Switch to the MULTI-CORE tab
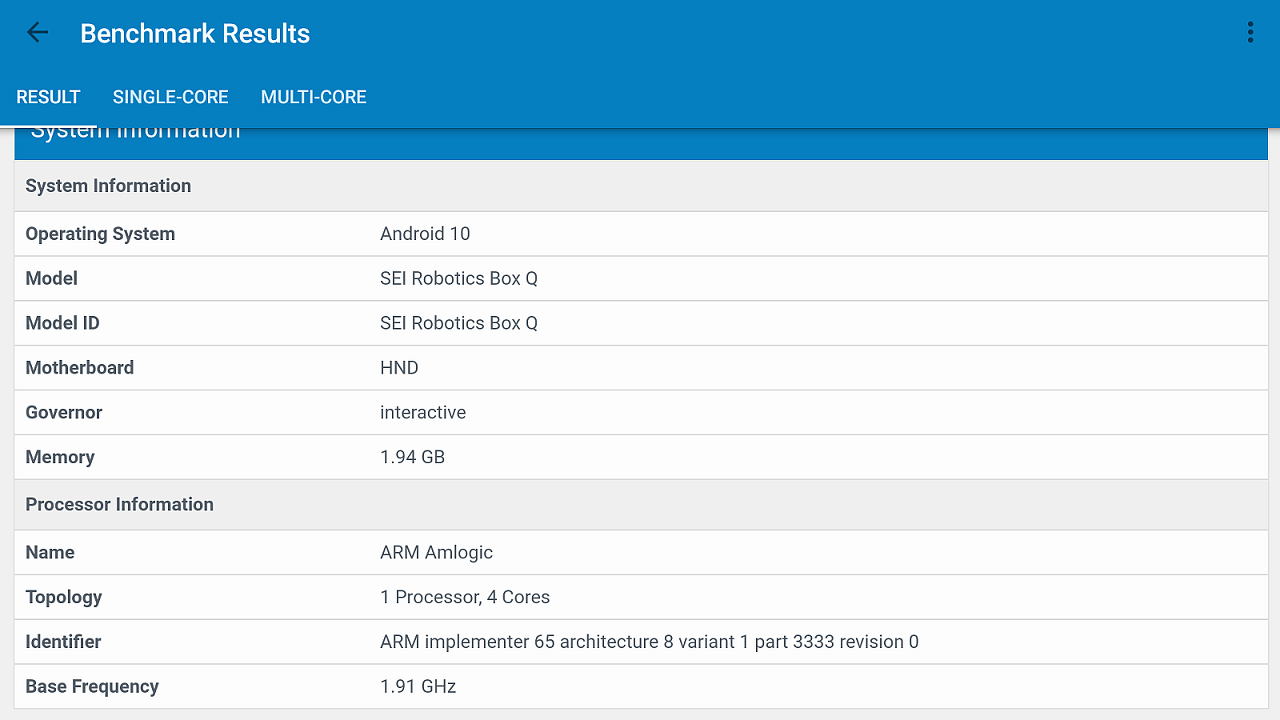Viewport: 1280px width, 720px height. pyautogui.click(x=313, y=97)
